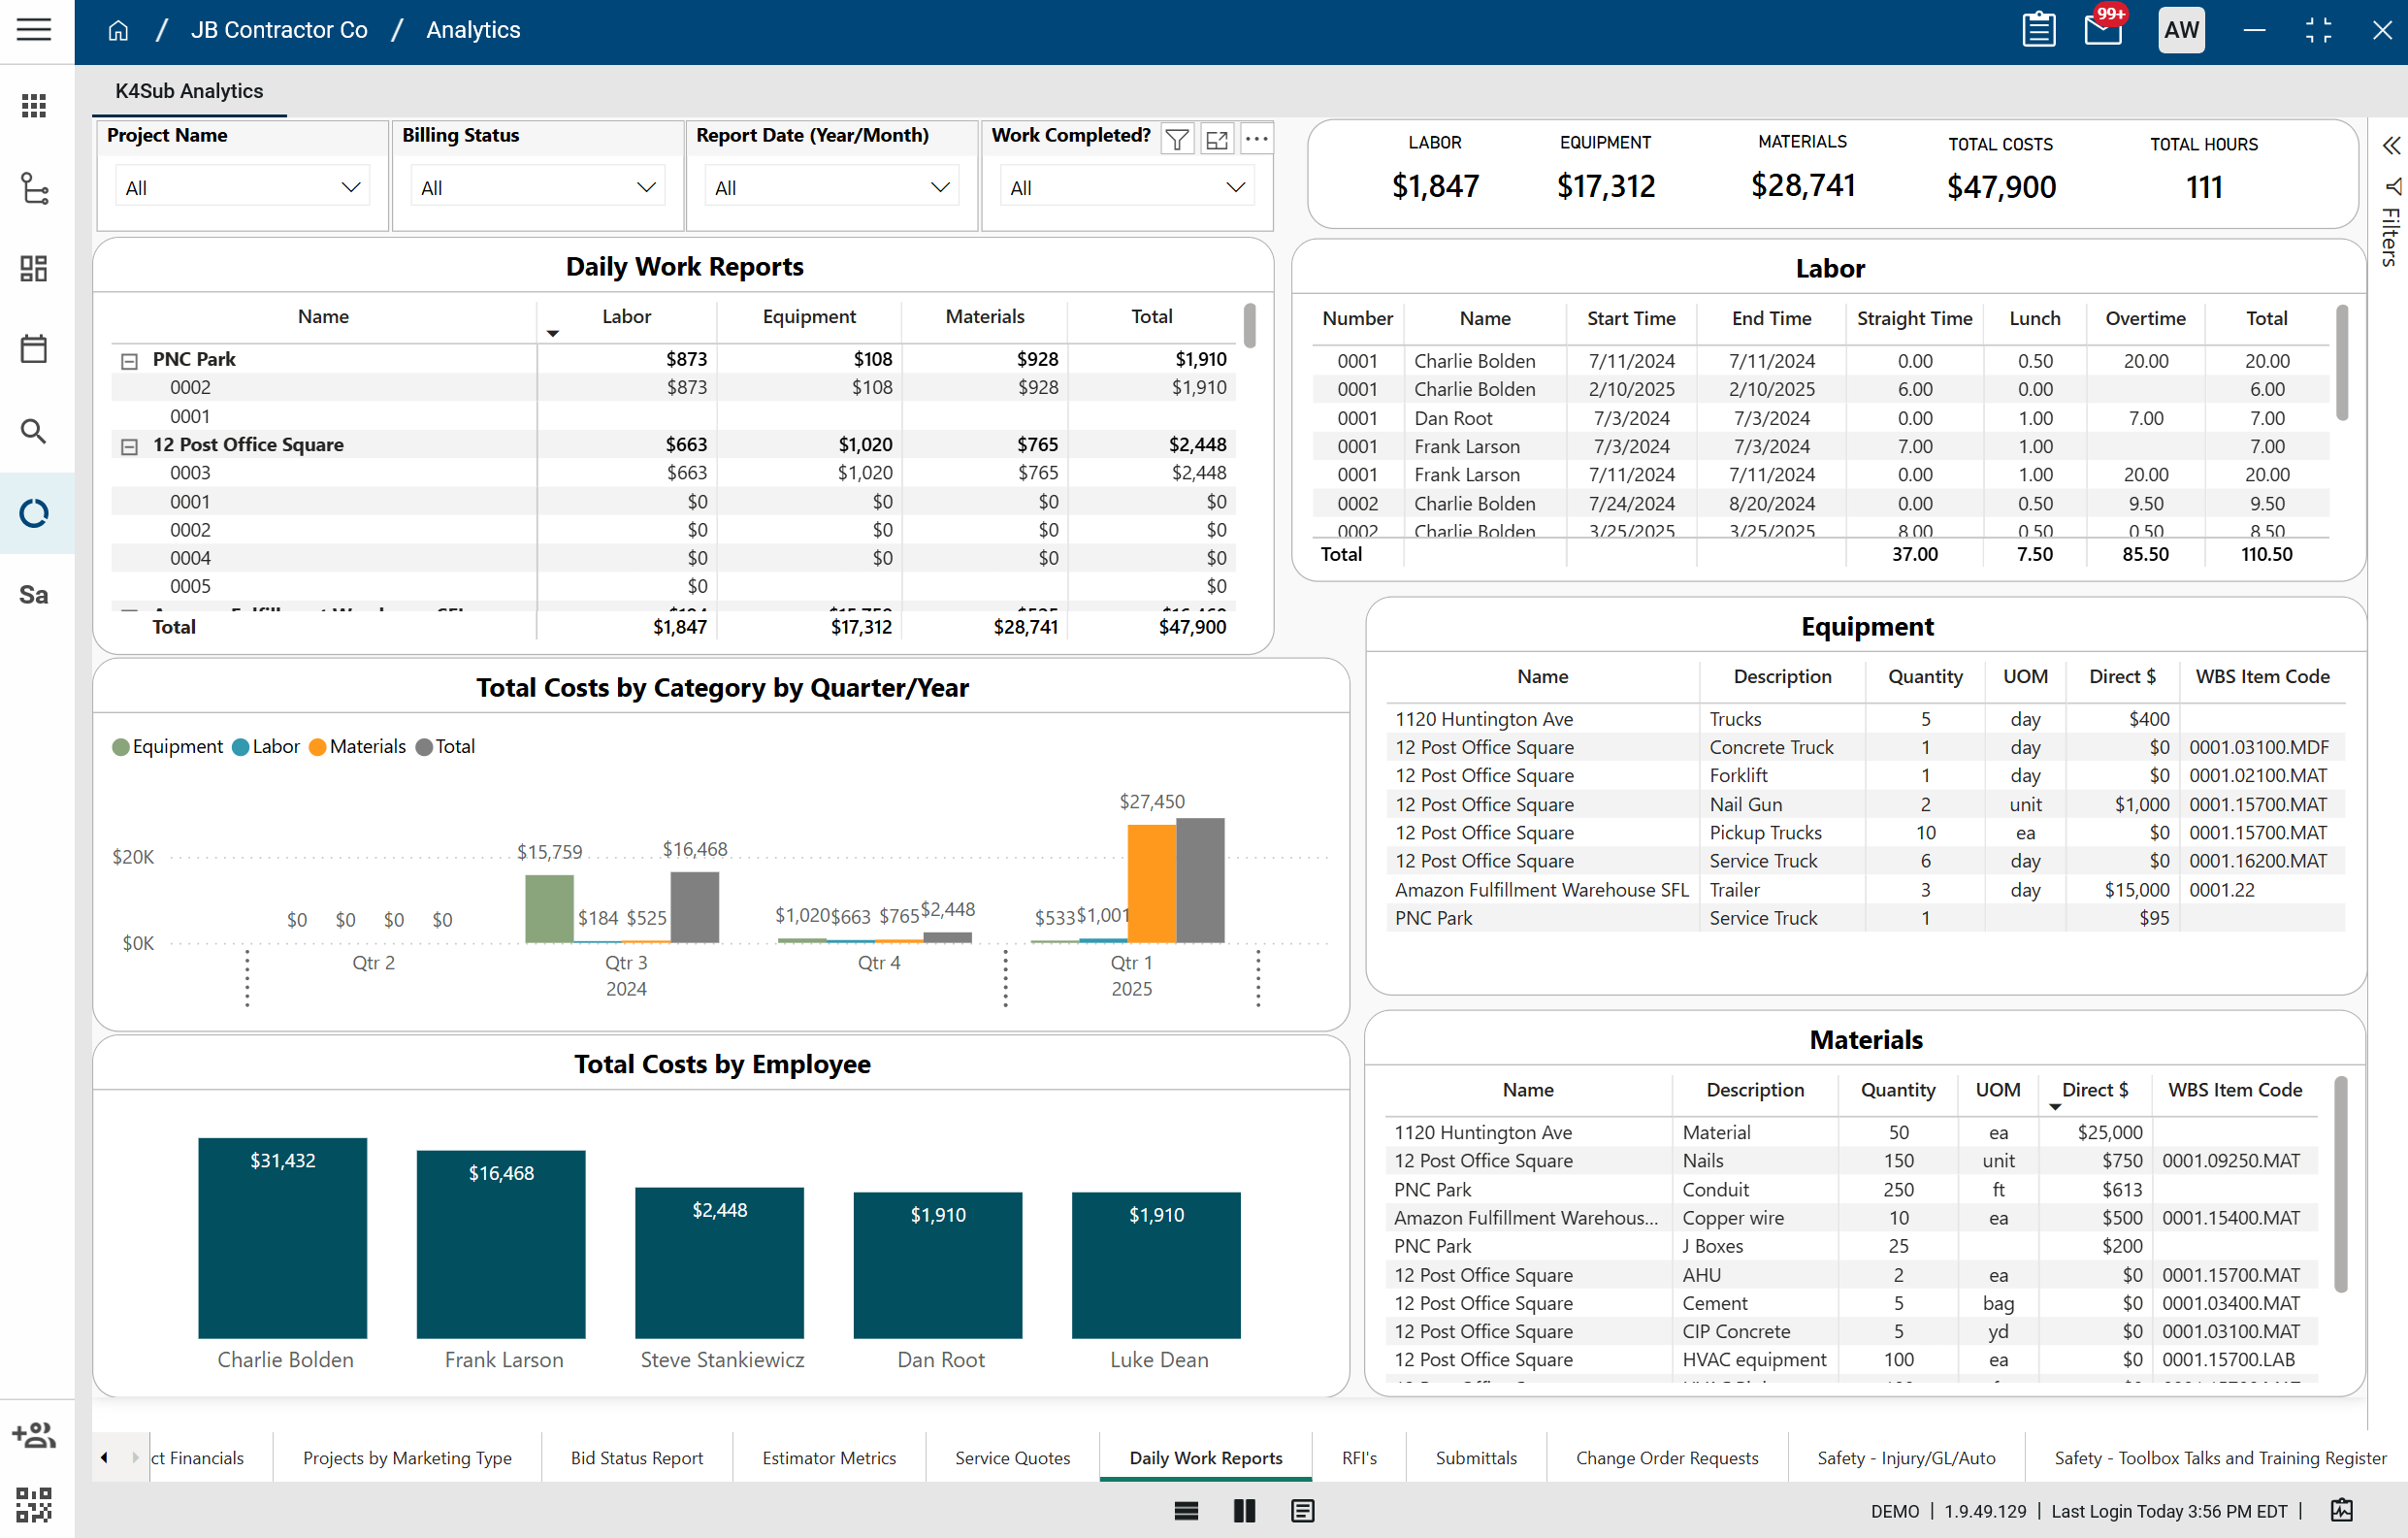Open the clipboard tasks icon

click(2038, 30)
